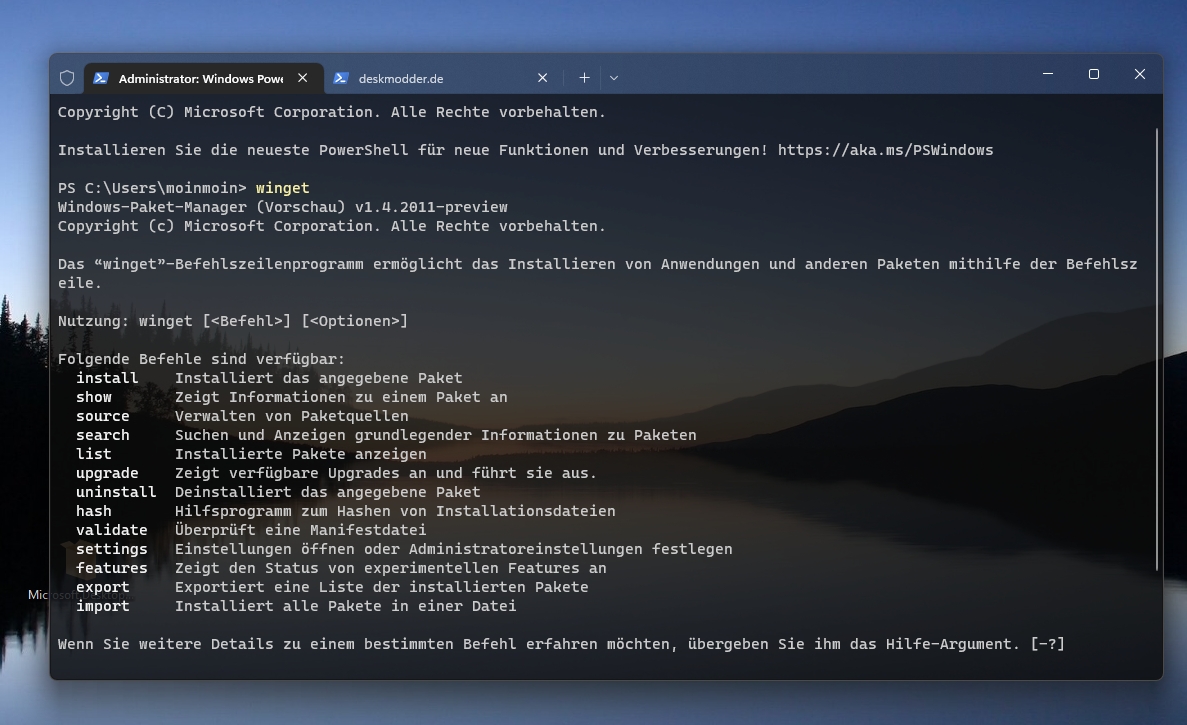1187x725 pixels.
Task: Click the PowerShell icon on the deskmodder.de tab
Action: click(341, 78)
